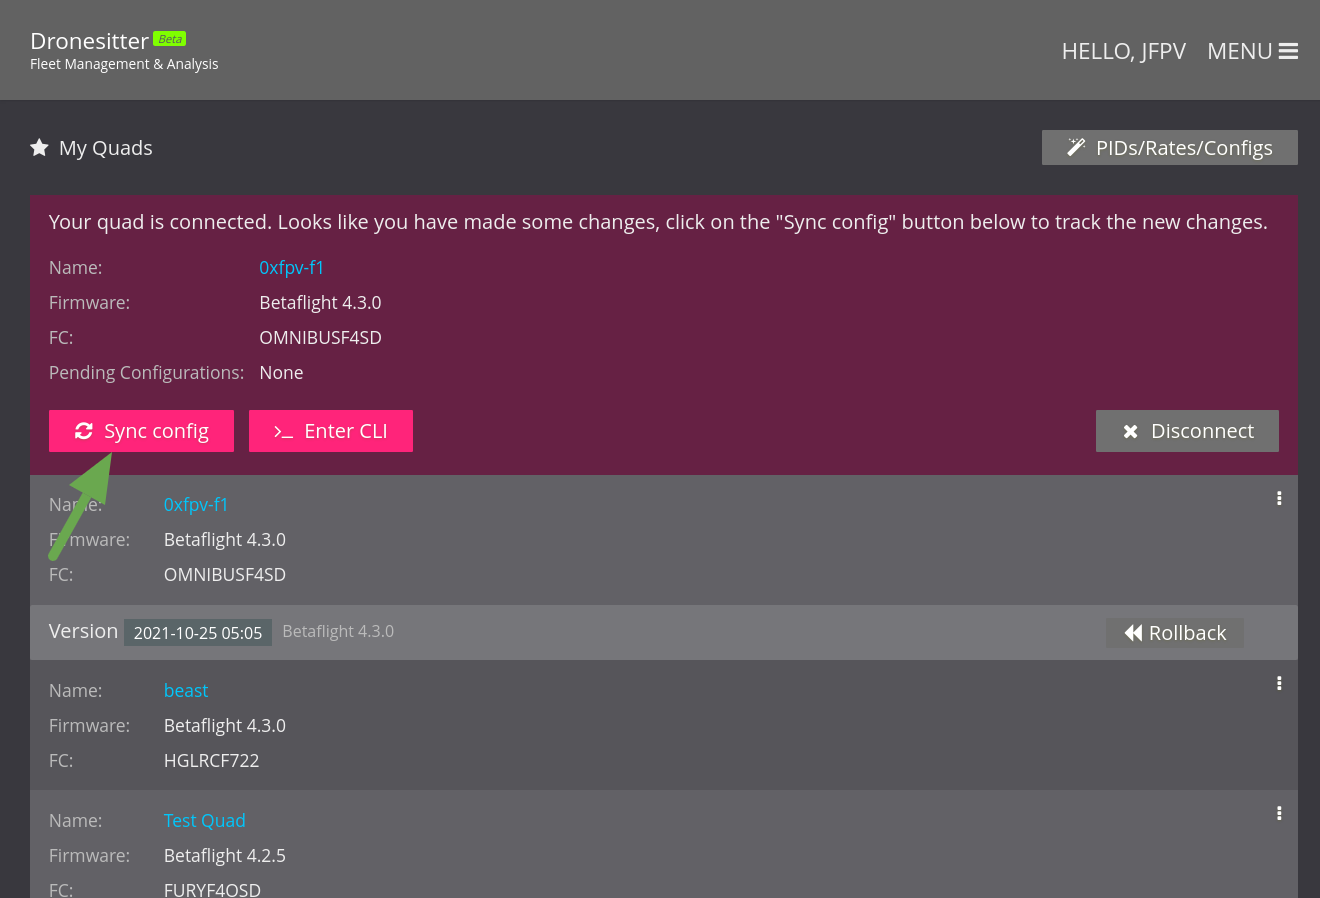Go to Dronesitter home via logo title

pos(89,41)
